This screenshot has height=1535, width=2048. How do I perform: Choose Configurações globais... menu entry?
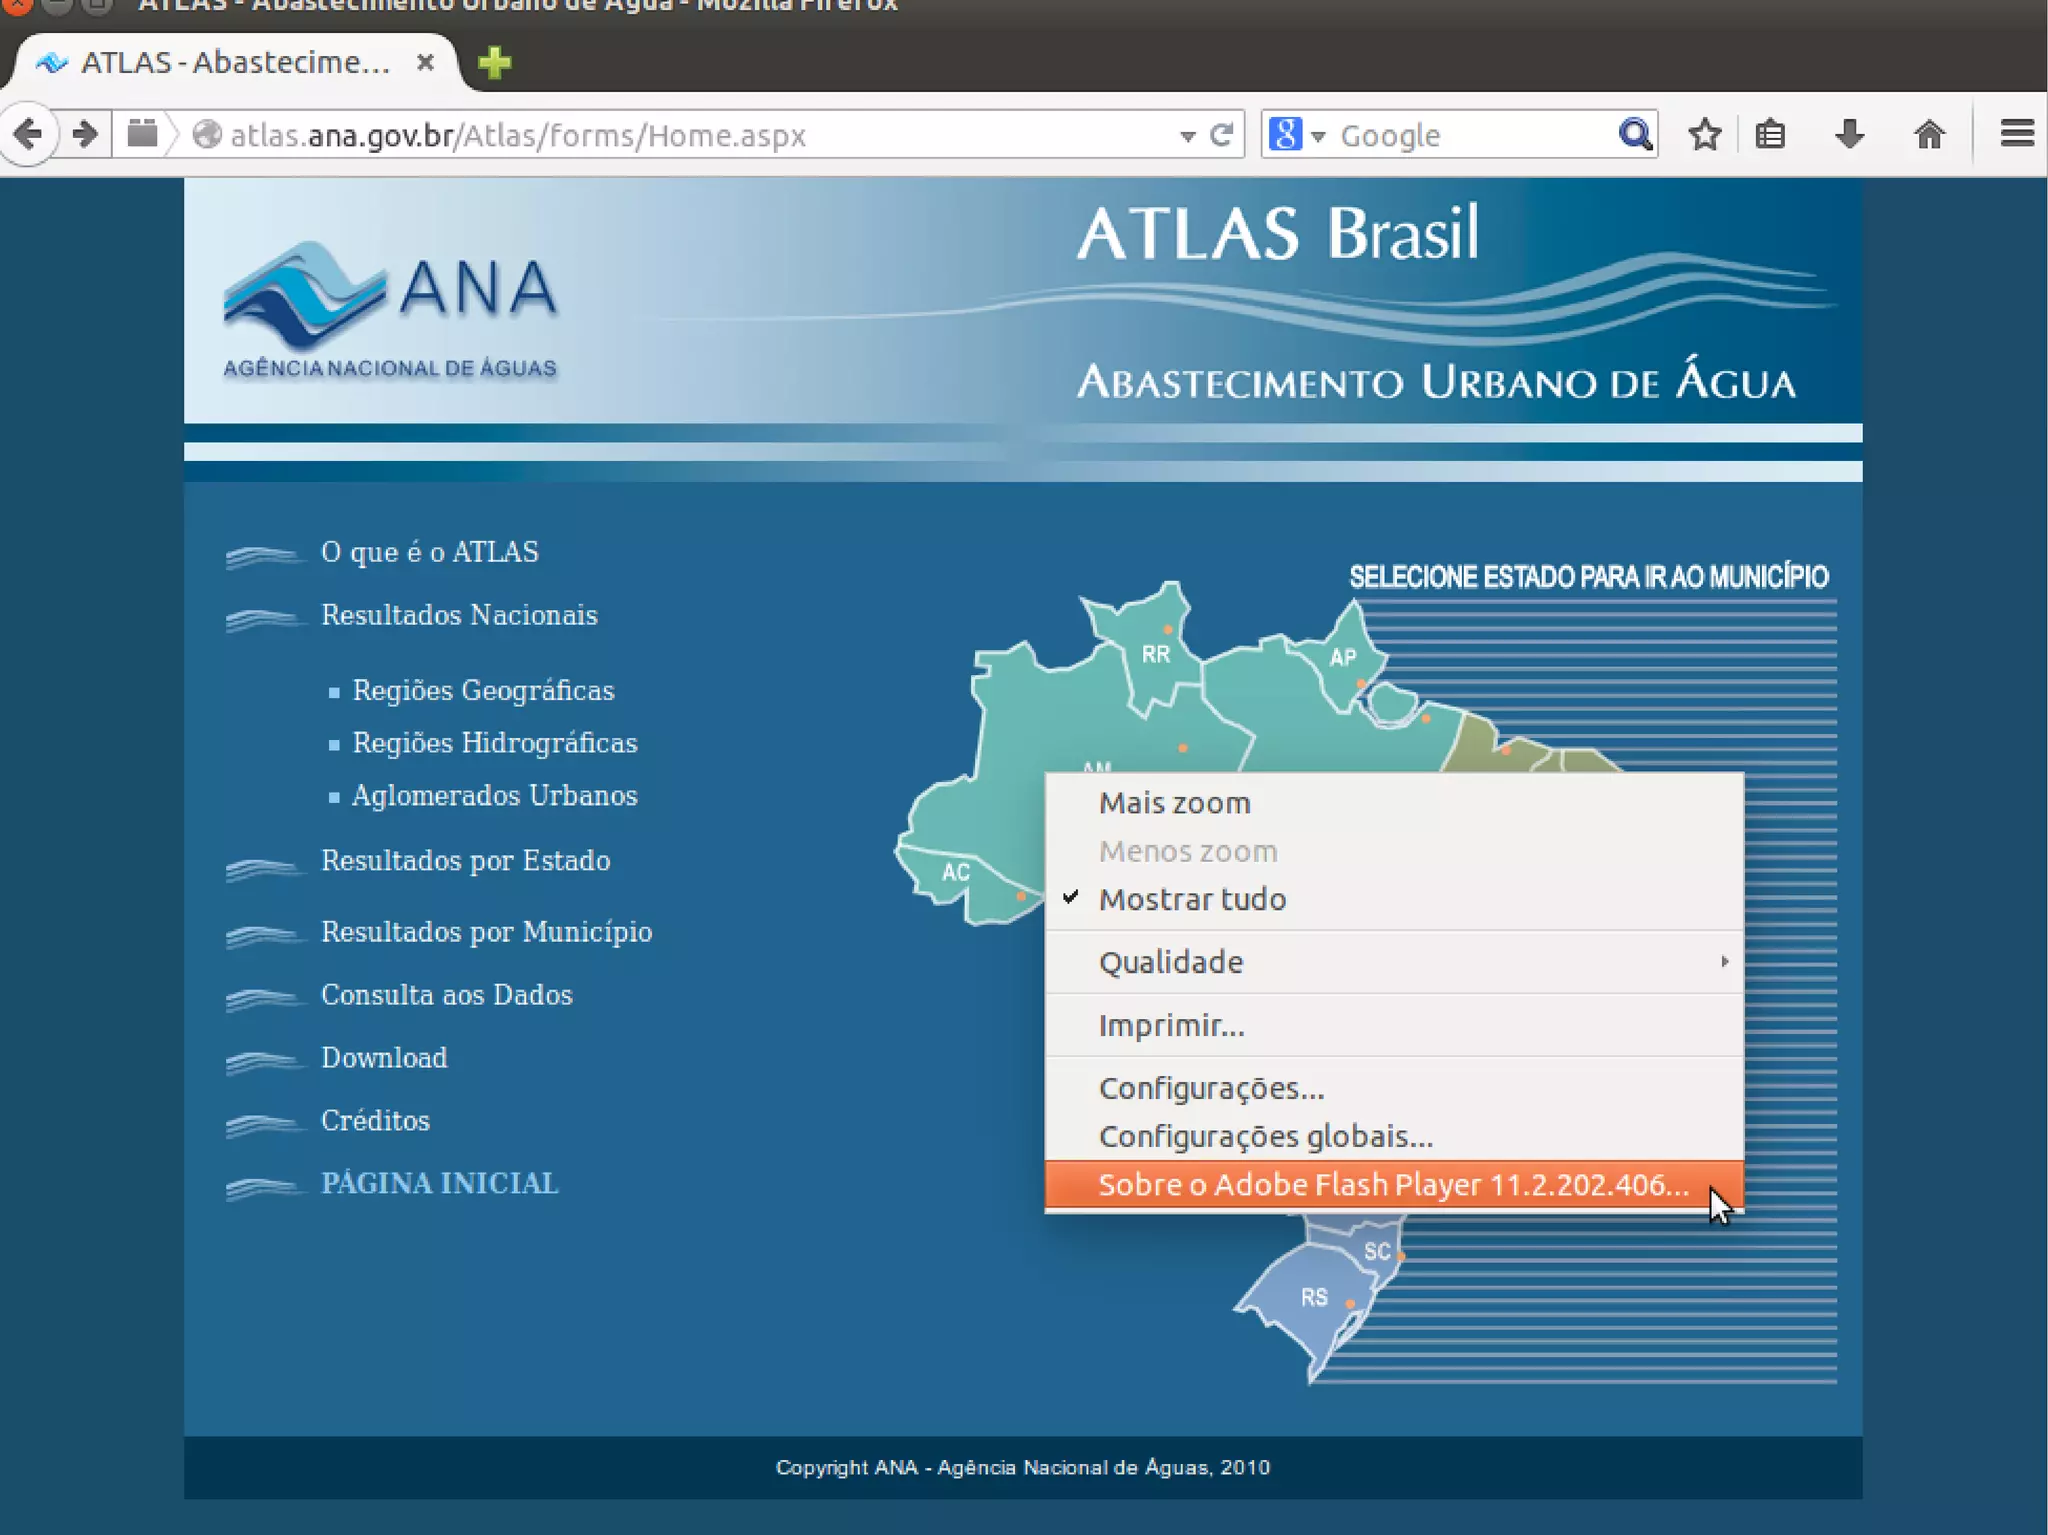pos(1265,1137)
